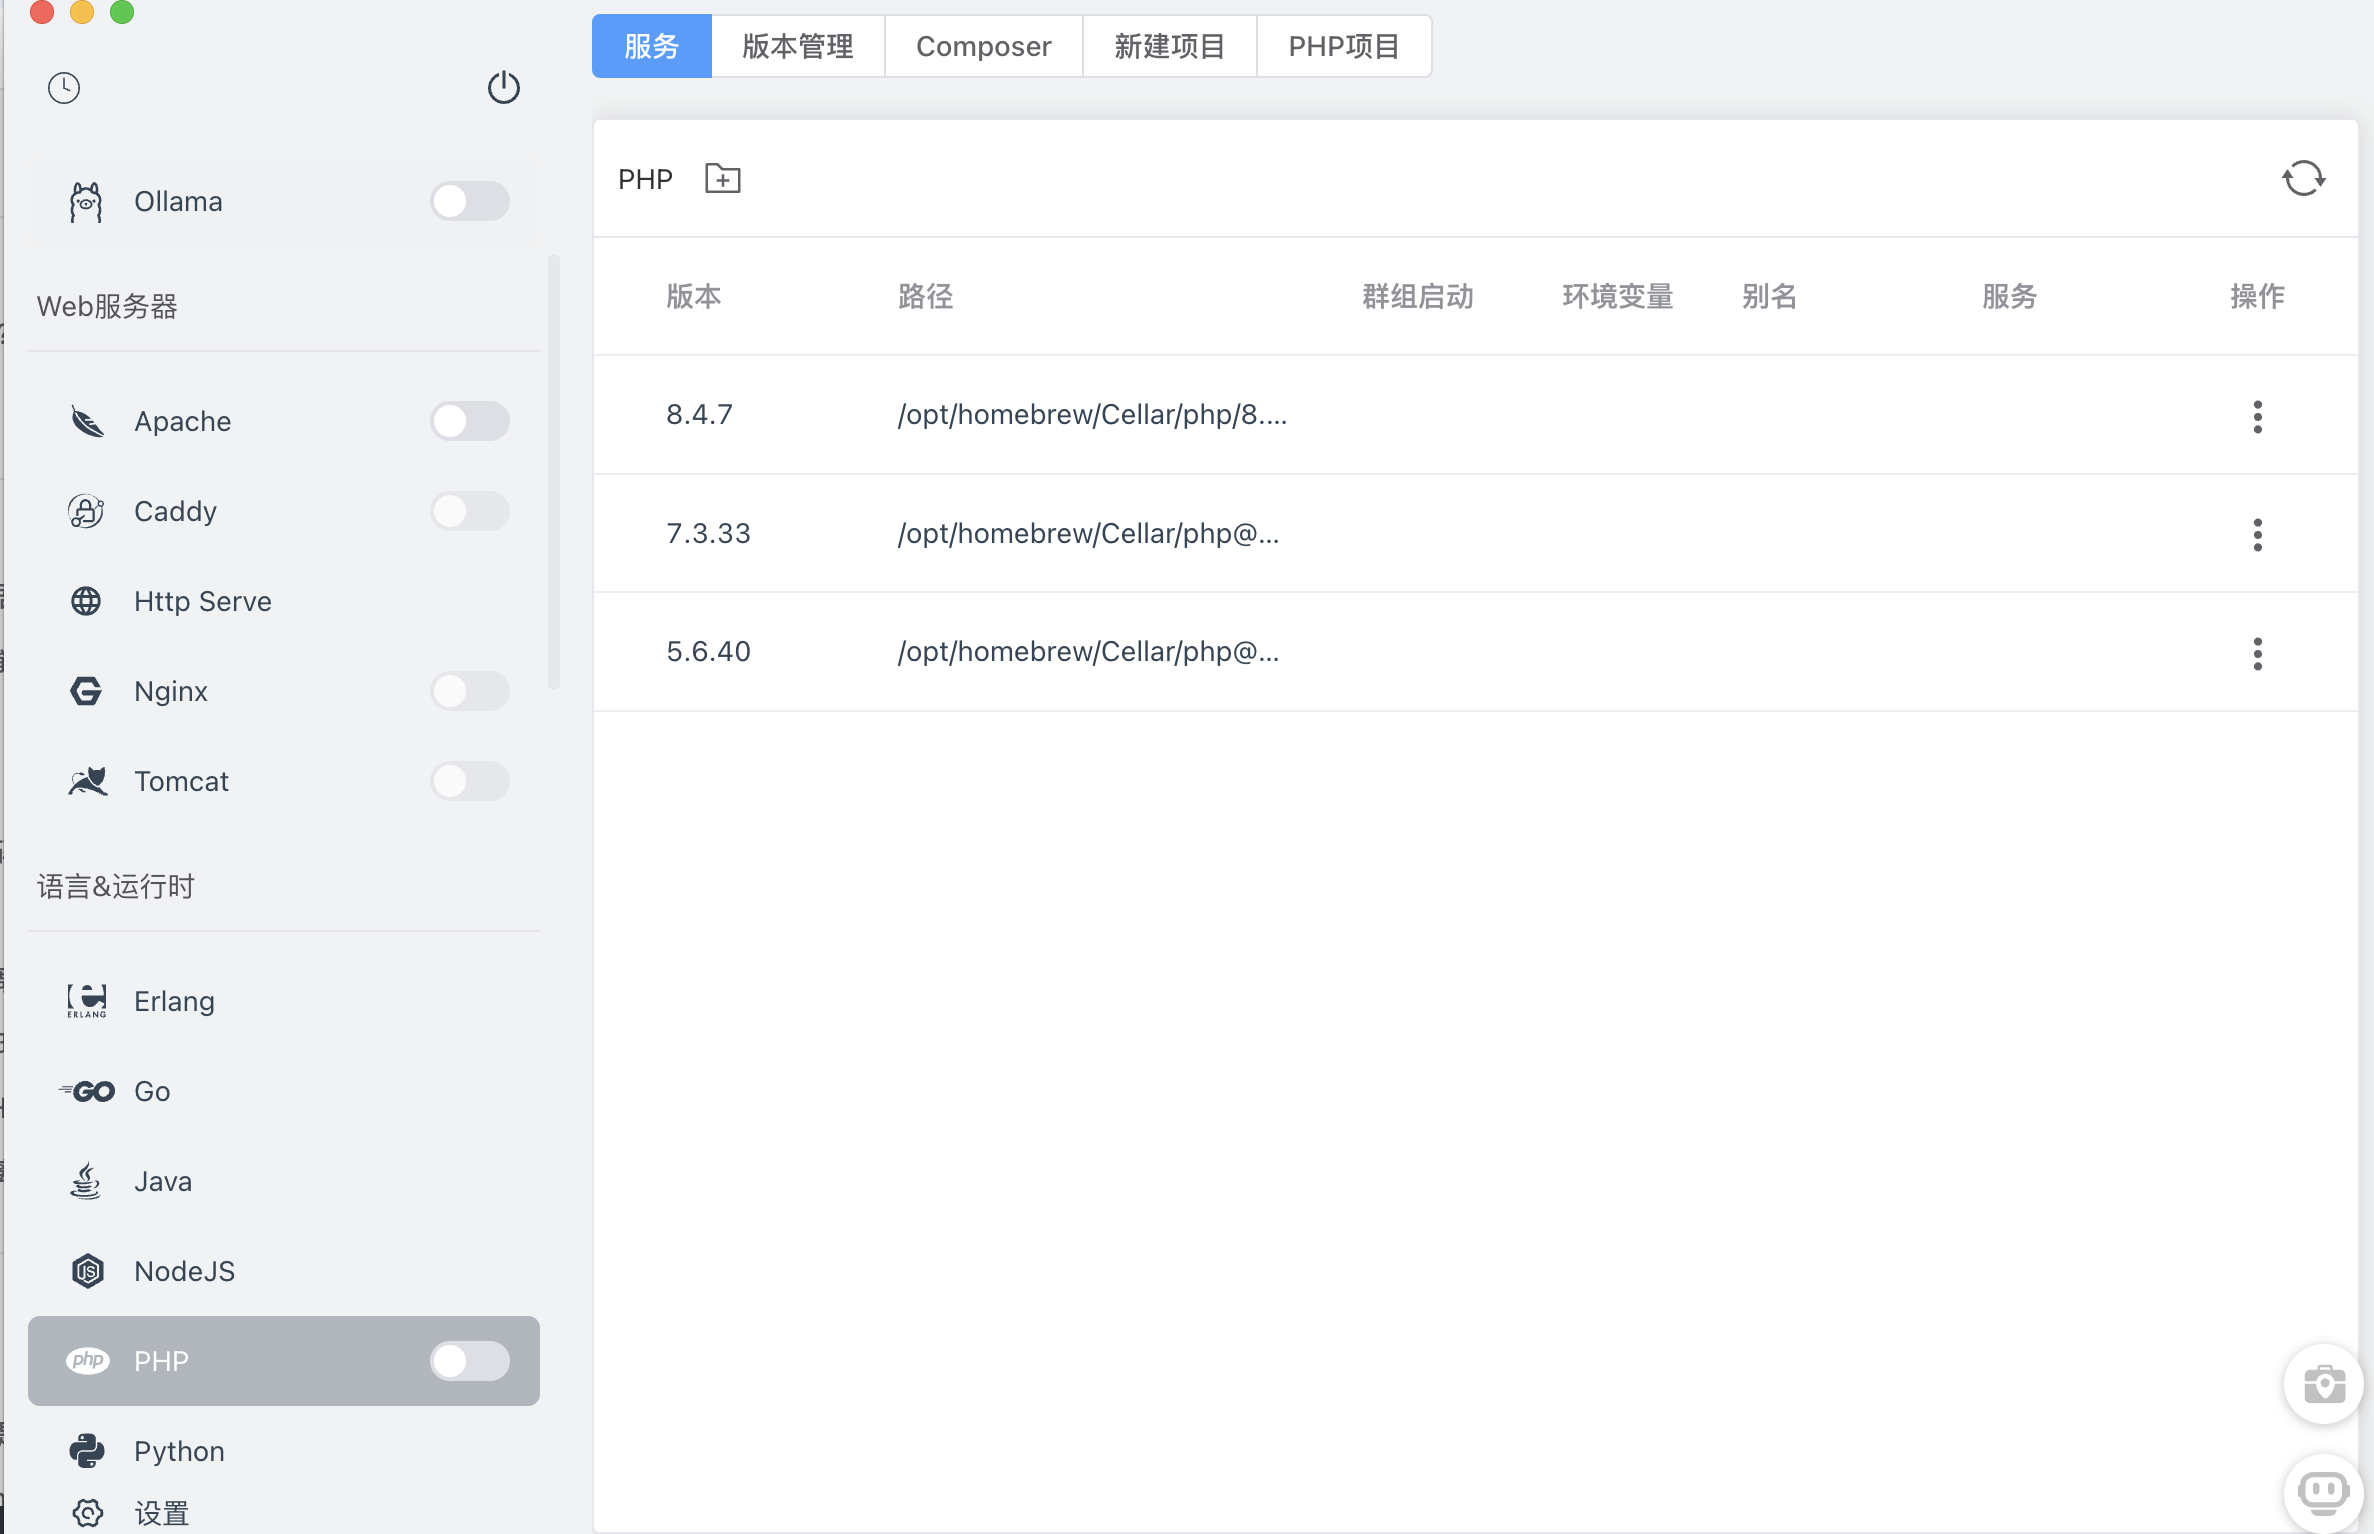Screen dimensions: 2374x1534
Task: Click the Web服务器 section heading
Action: [108, 306]
